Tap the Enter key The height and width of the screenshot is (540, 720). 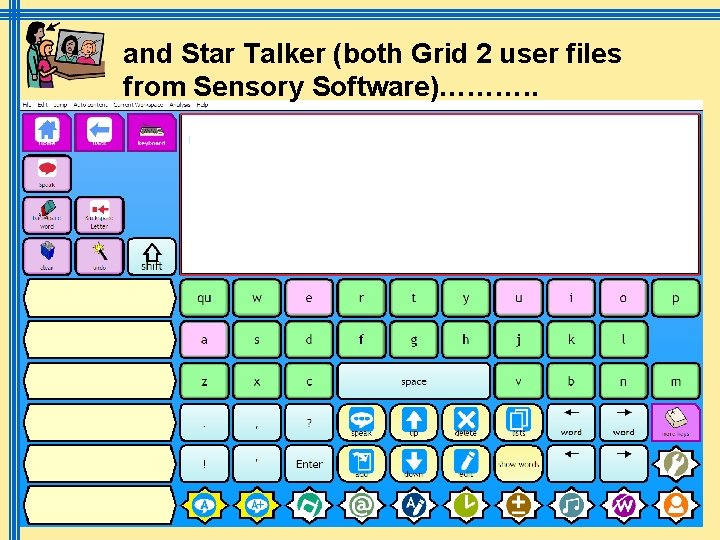pyautogui.click(x=309, y=464)
